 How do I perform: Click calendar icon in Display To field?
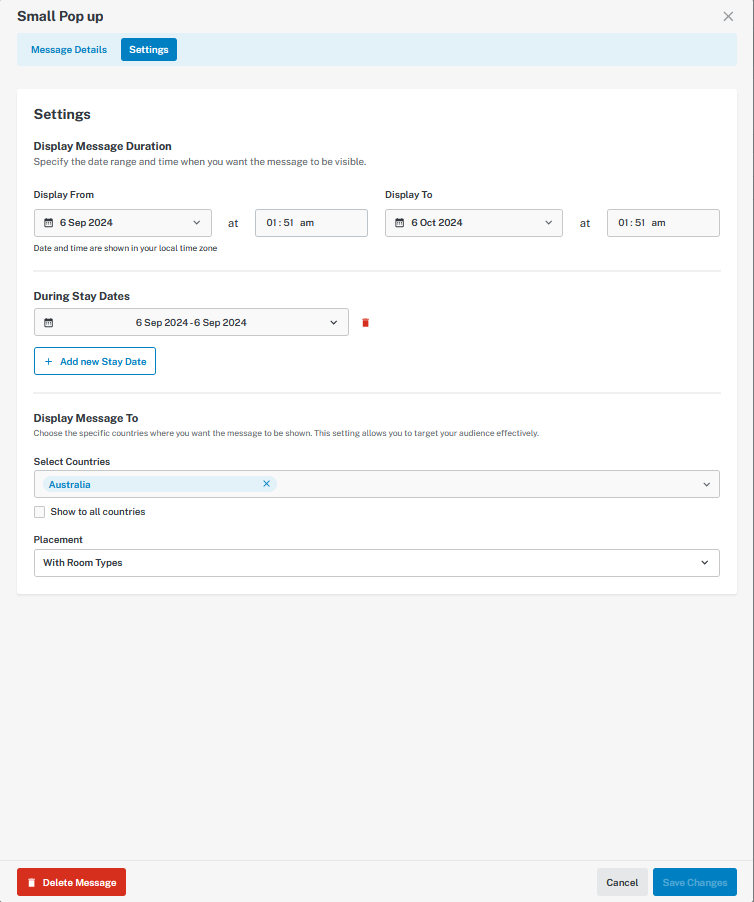(x=400, y=223)
